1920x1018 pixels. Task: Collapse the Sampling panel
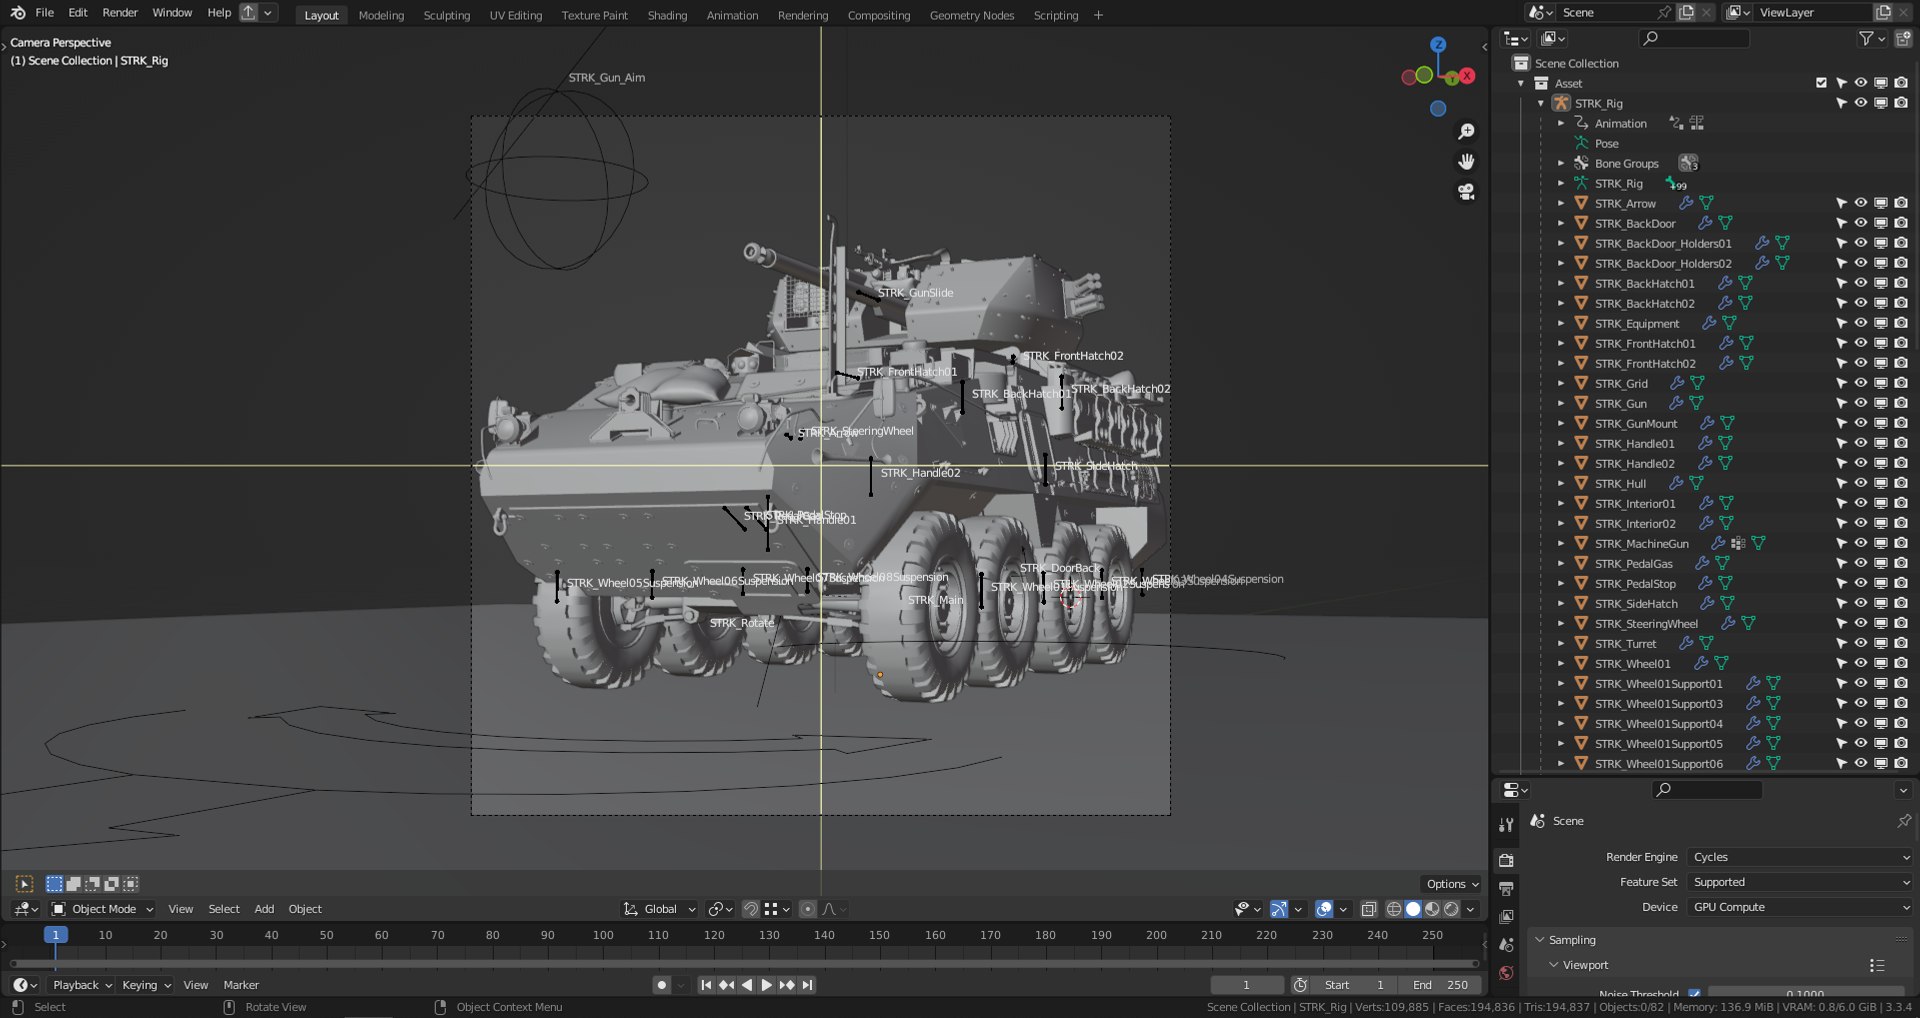pyautogui.click(x=1540, y=940)
